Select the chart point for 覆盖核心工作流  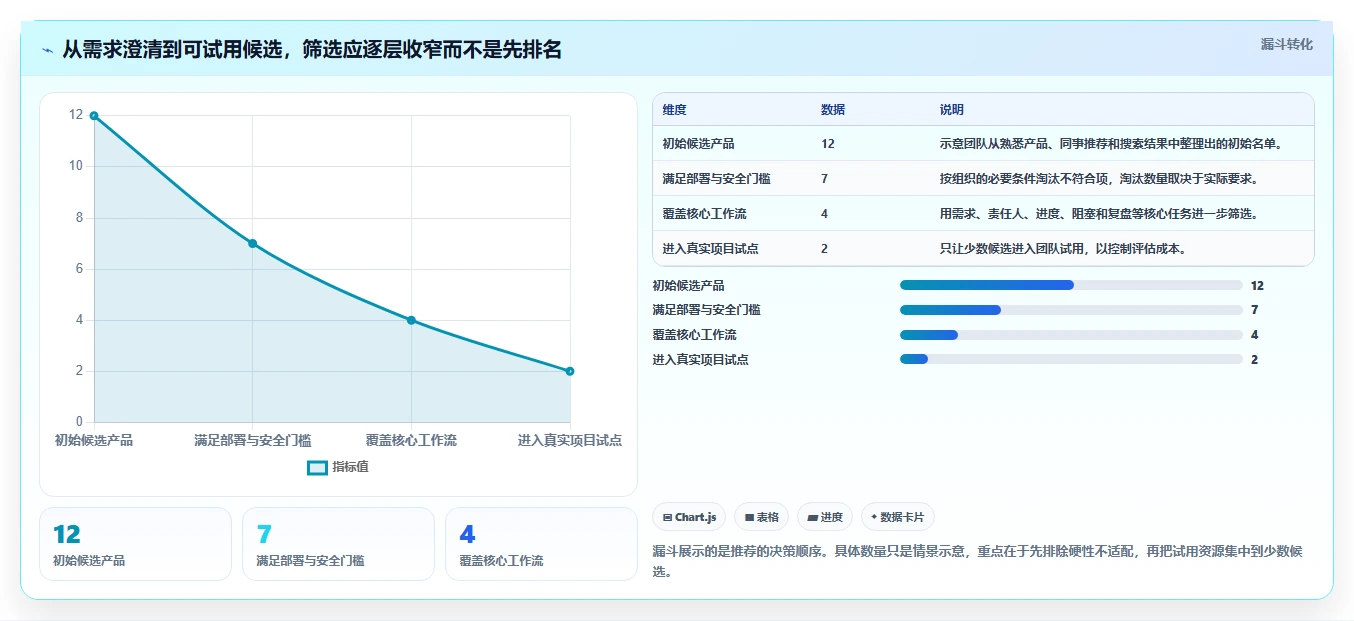[x=411, y=320]
